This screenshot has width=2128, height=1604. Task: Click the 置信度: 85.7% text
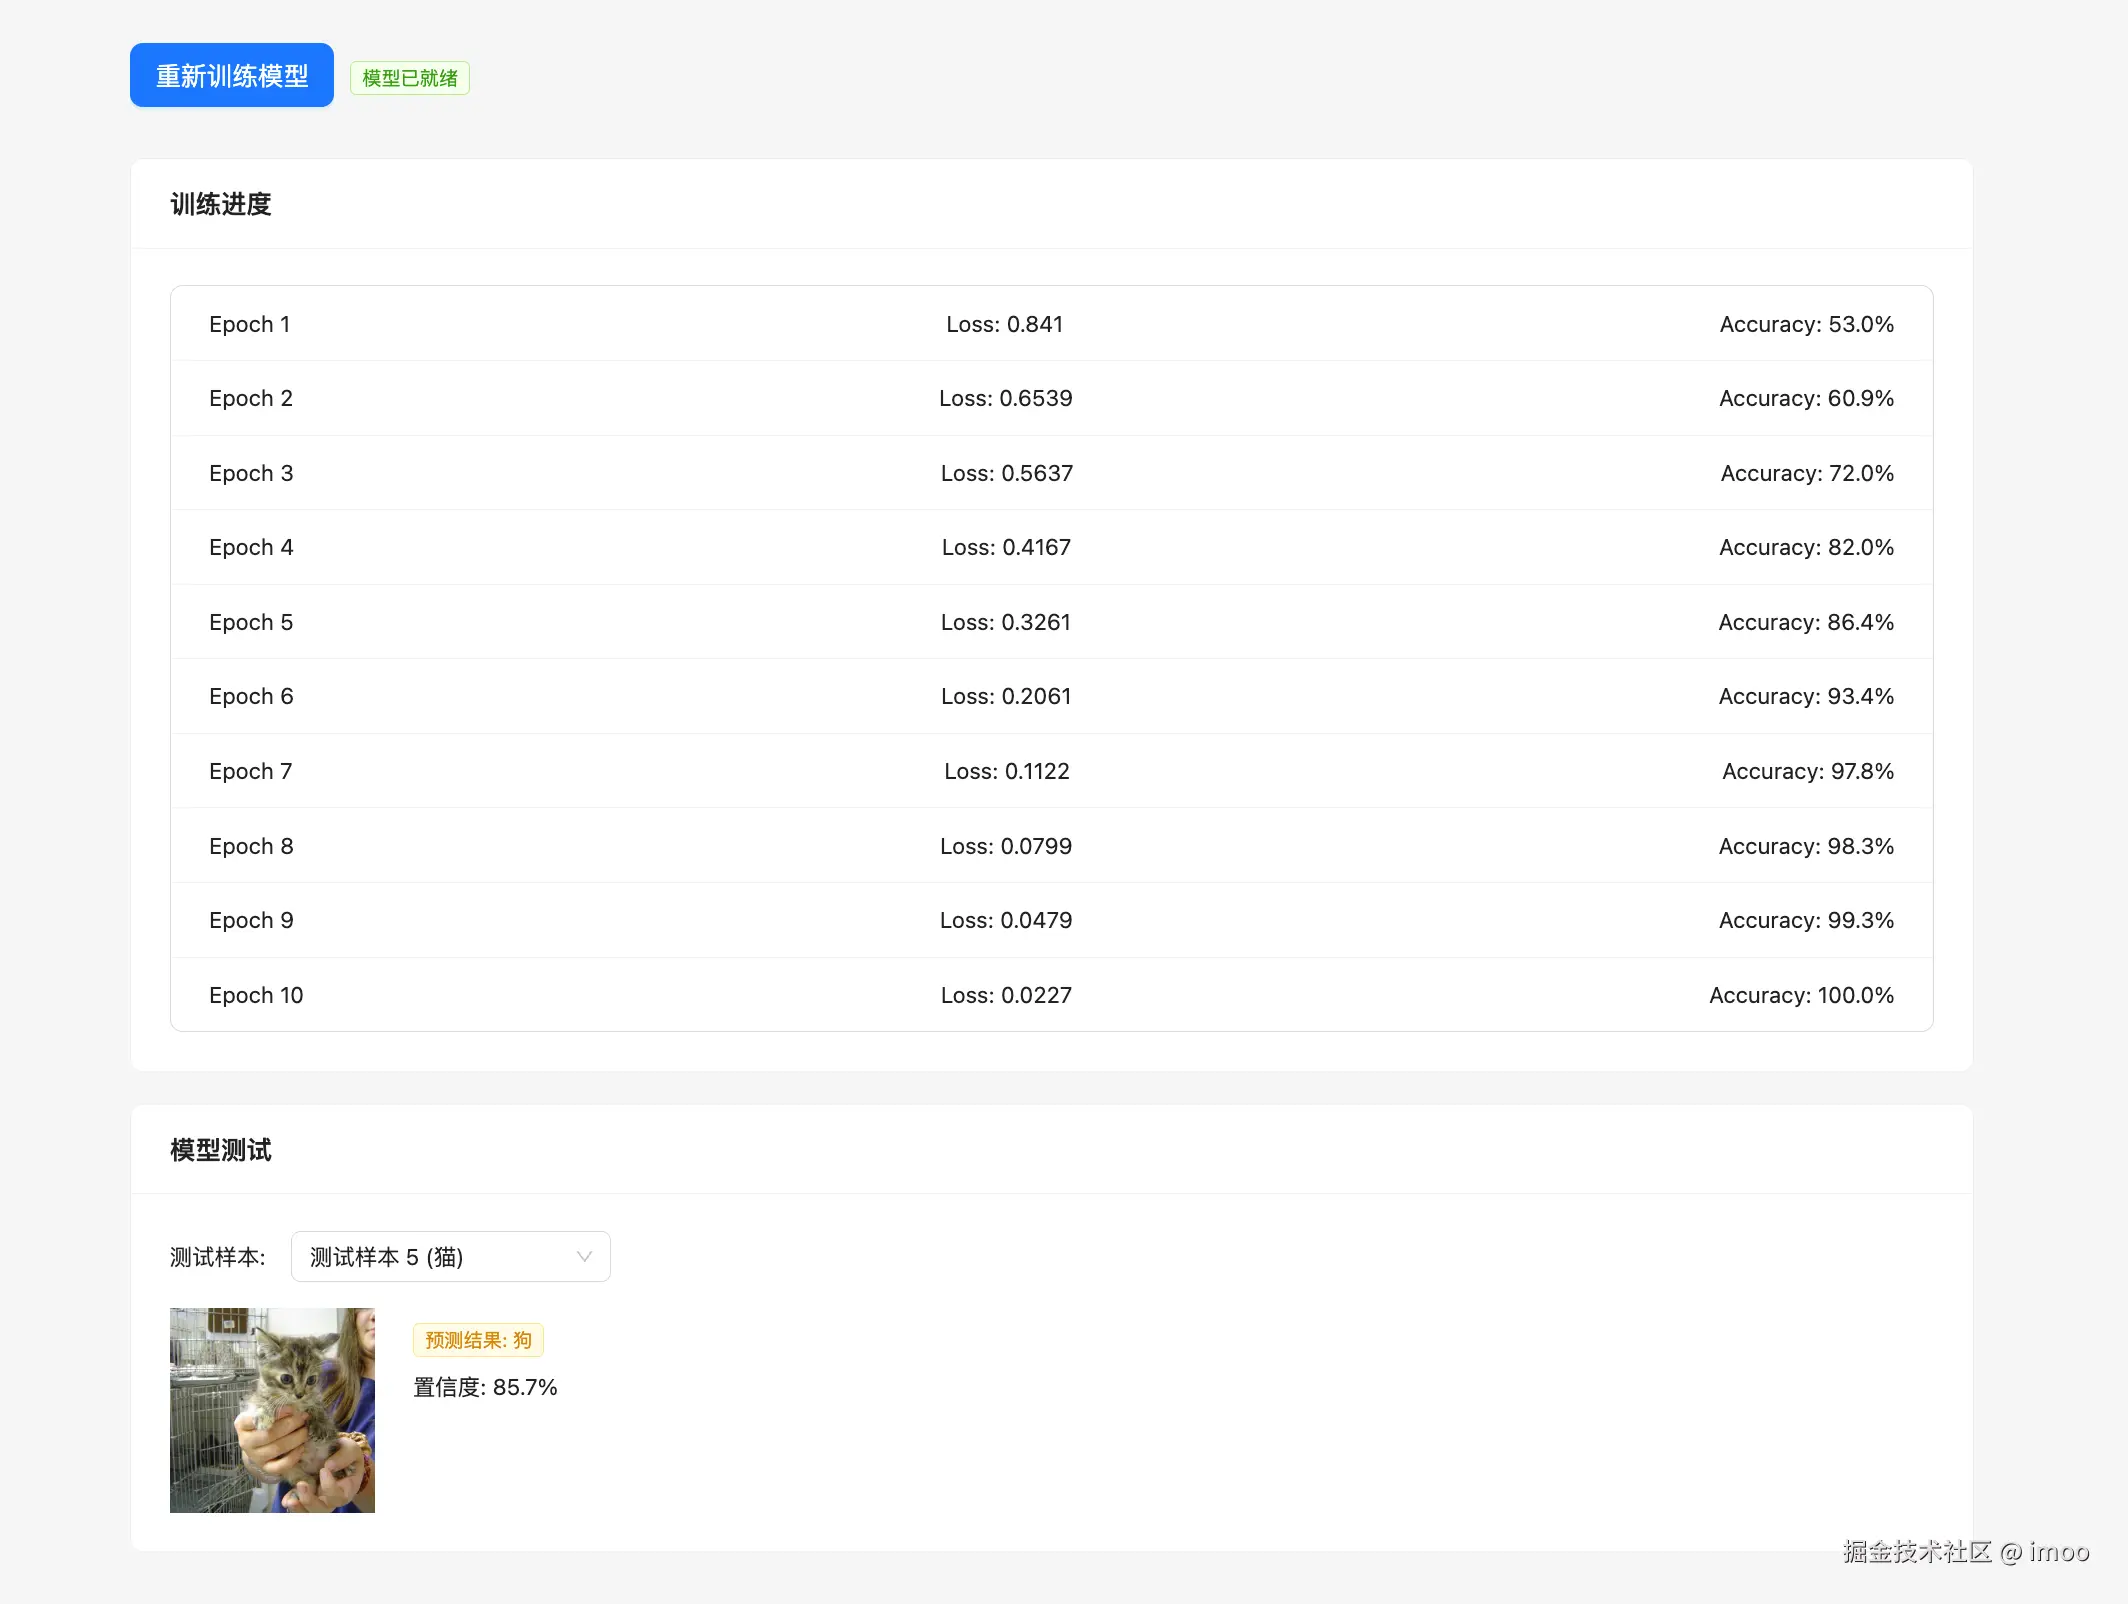485,1387
